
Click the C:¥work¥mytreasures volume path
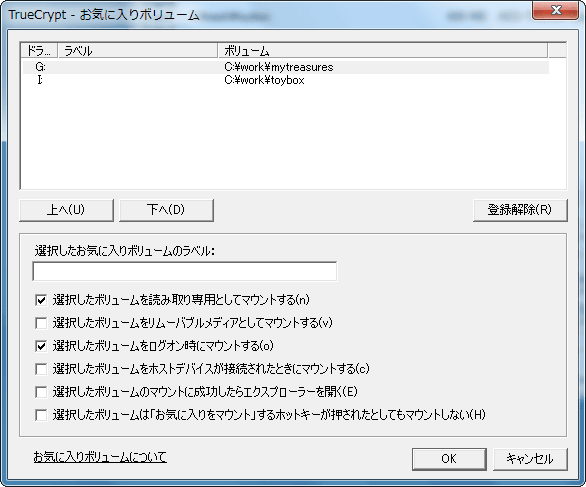tap(279, 67)
